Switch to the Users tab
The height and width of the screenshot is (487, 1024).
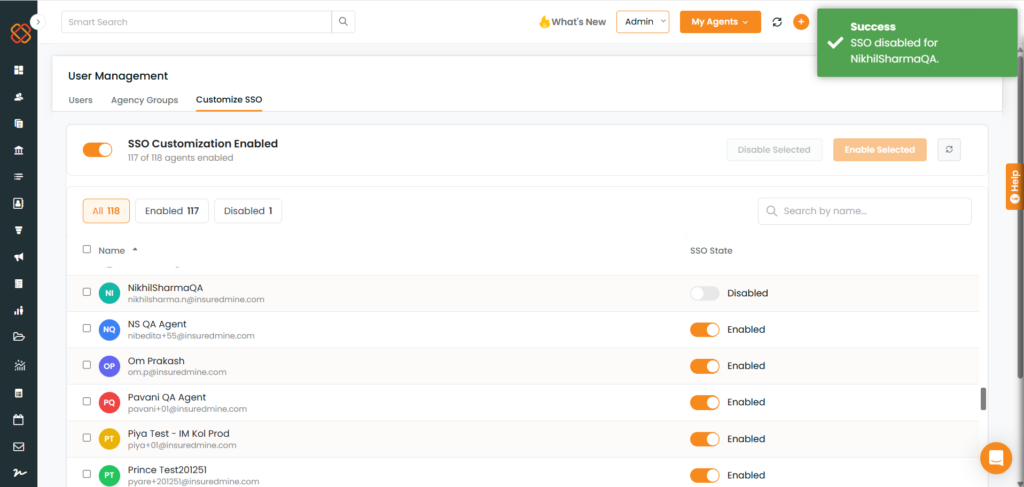80,100
